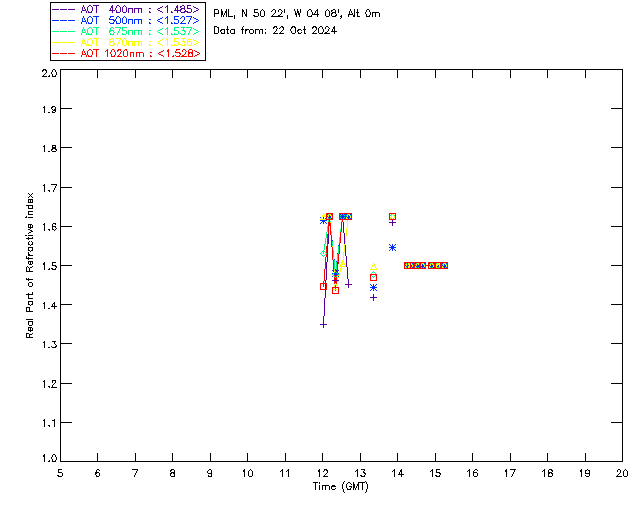Click x-axis hour label 6

[98, 473]
